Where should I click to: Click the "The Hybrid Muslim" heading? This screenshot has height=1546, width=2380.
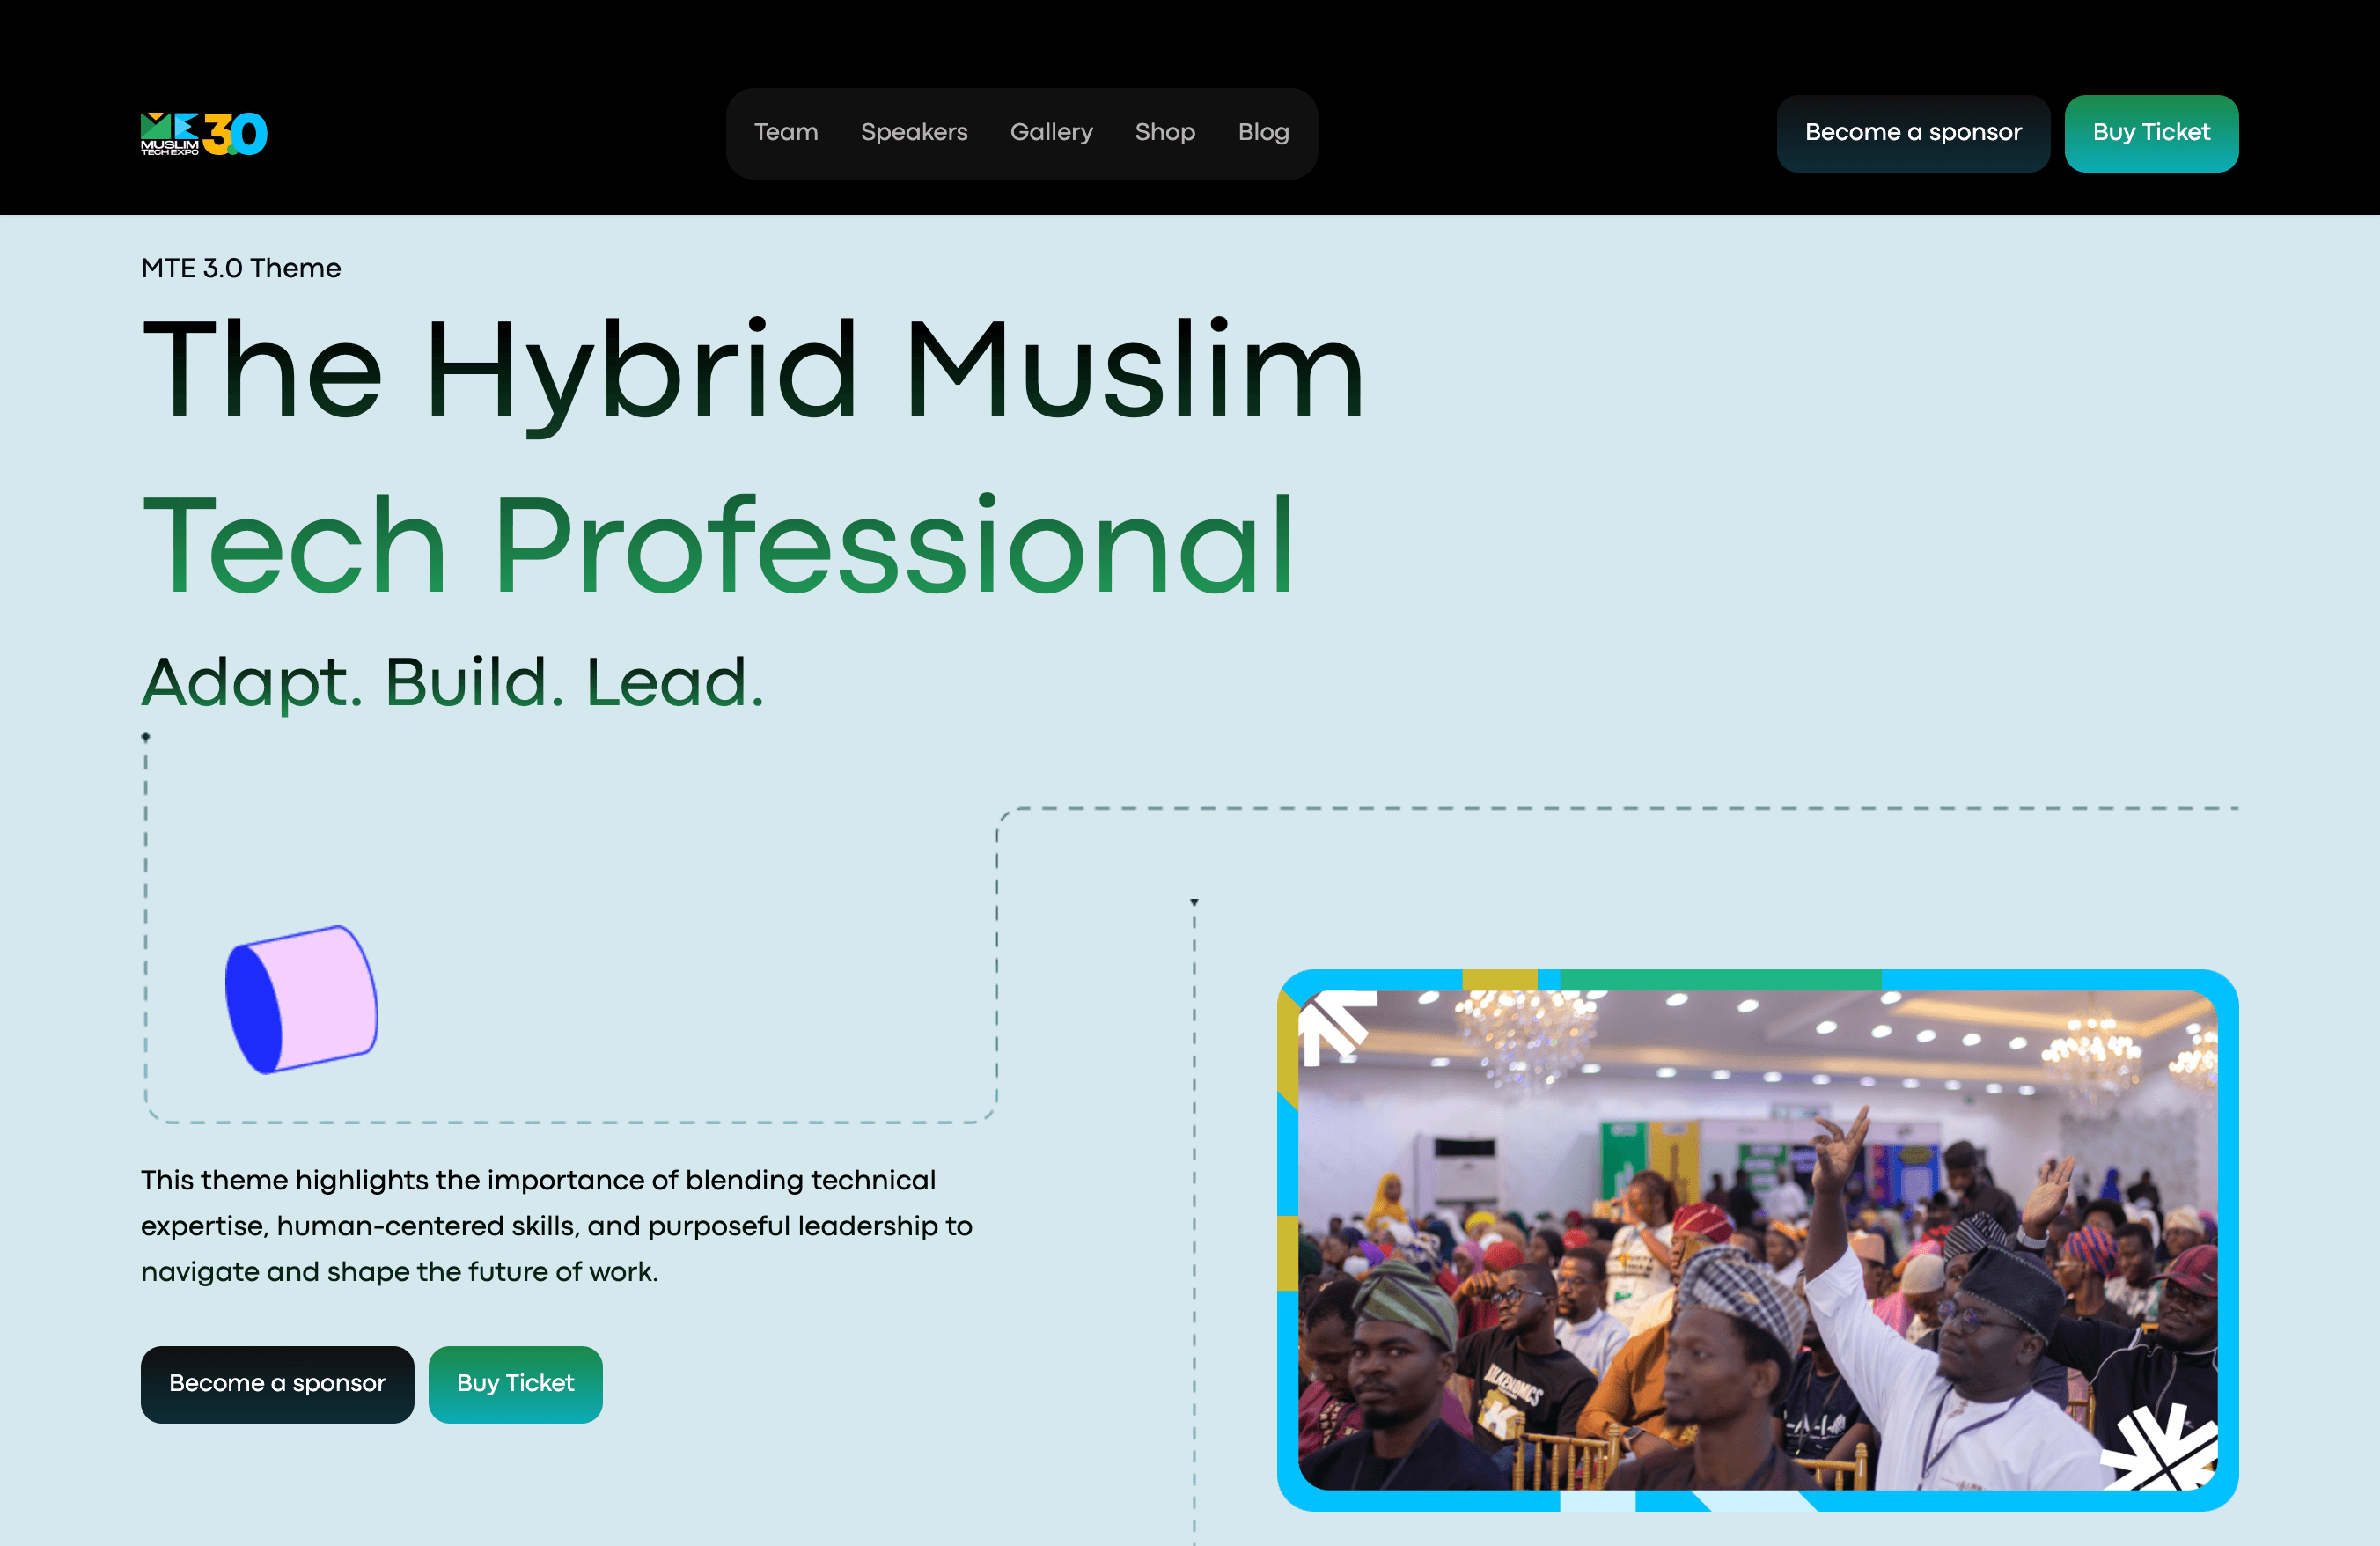point(752,370)
